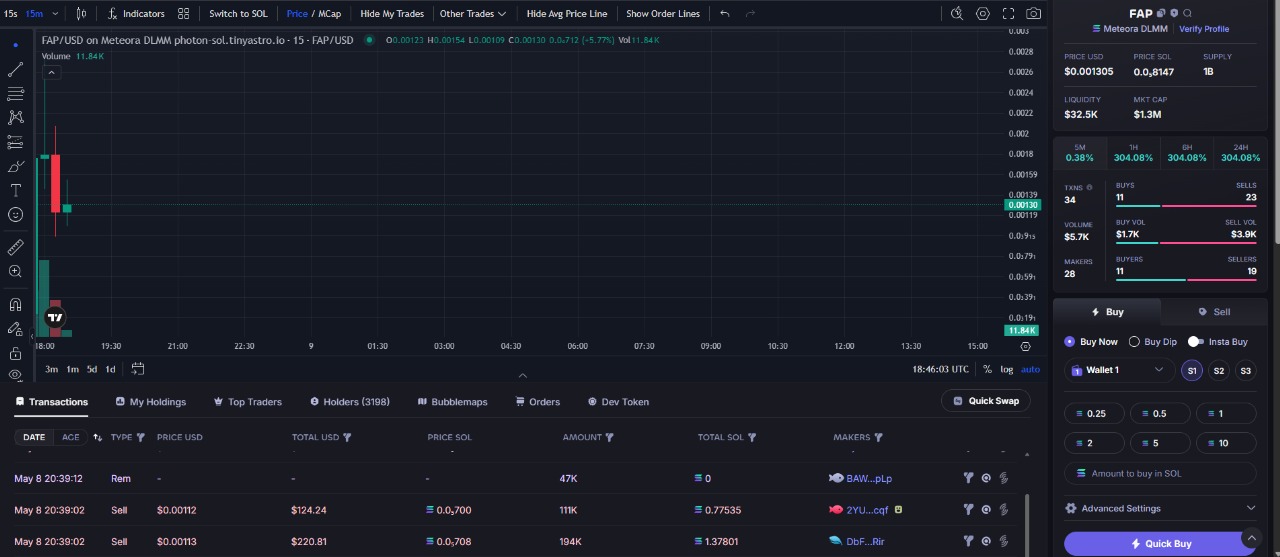This screenshot has height=557, width=1280.
Task: Open the Holders (3198) tab
Action: pos(350,402)
